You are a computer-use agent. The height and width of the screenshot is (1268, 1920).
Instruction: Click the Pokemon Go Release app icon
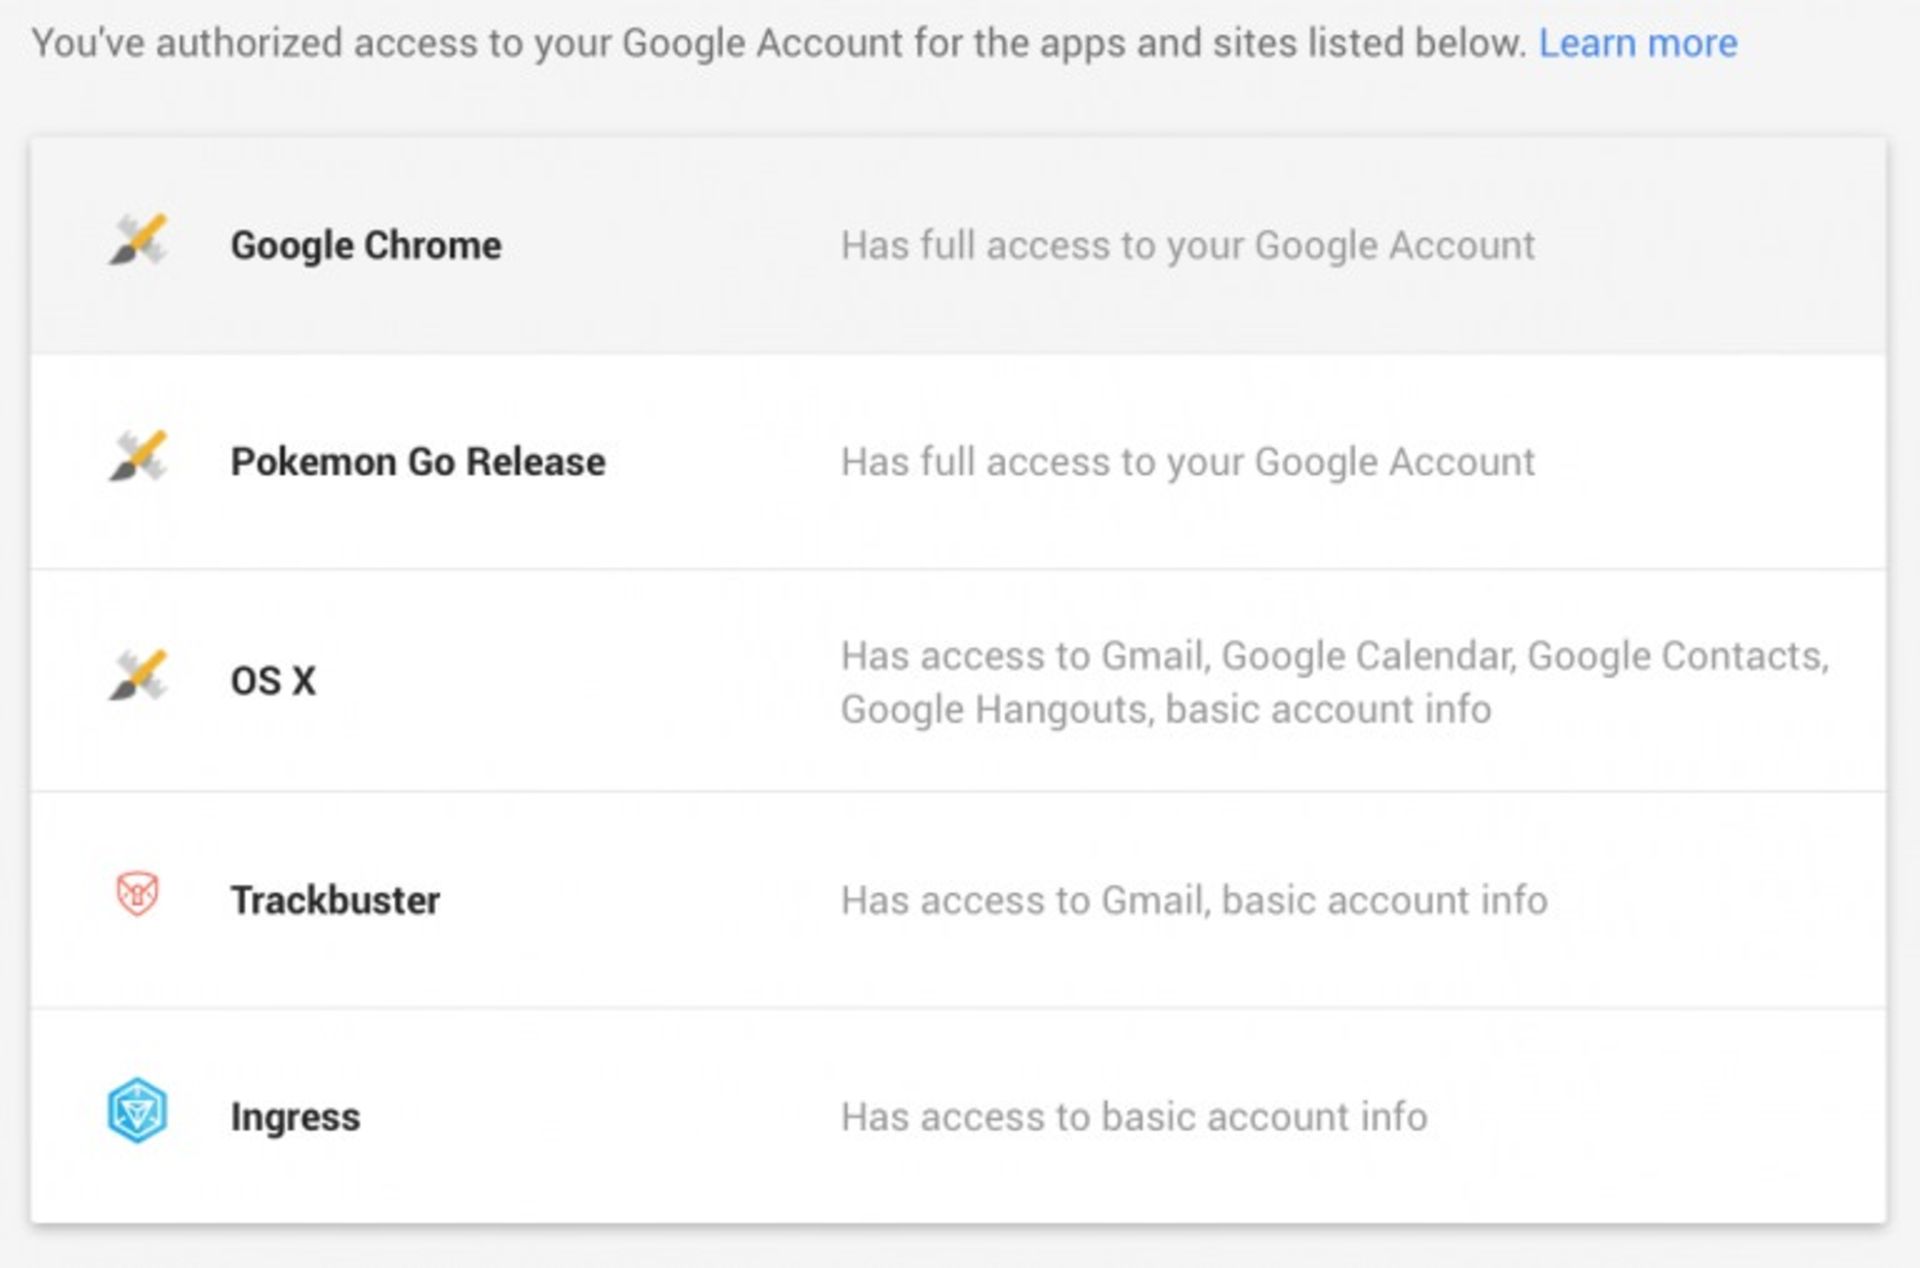click(138, 457)
